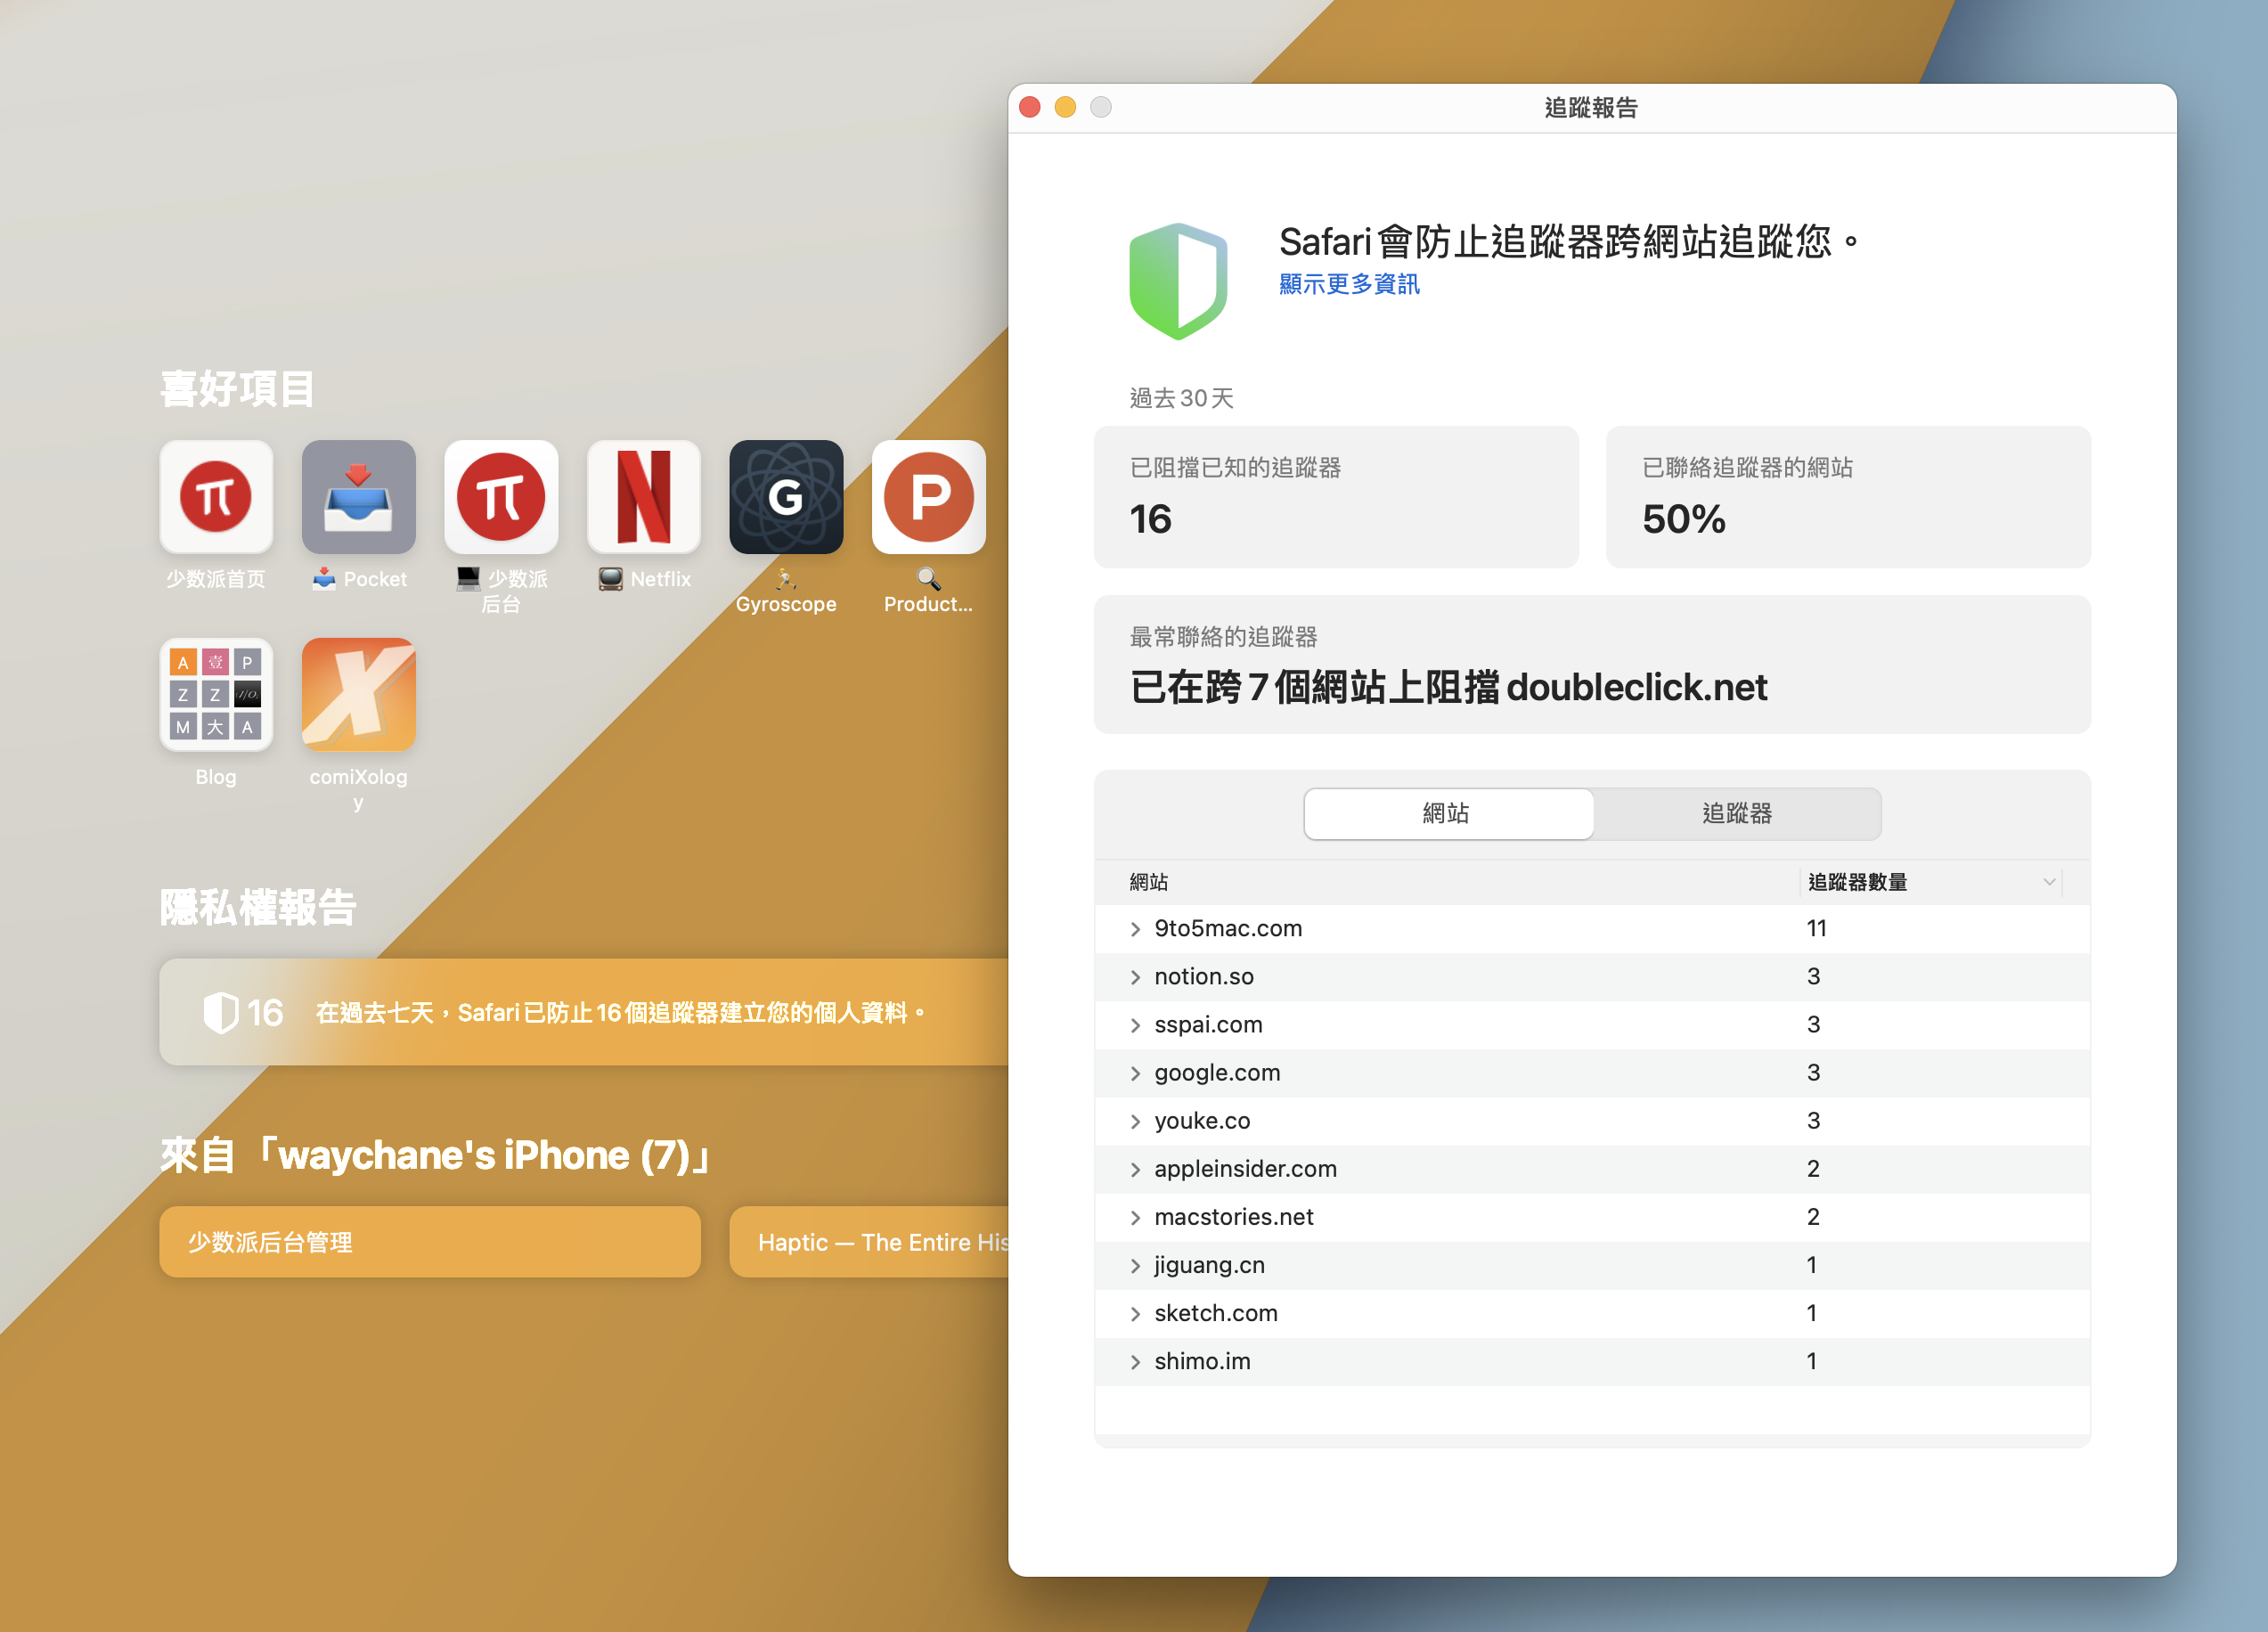Expand the shimo.im tracker row

coord(1135,1362)
